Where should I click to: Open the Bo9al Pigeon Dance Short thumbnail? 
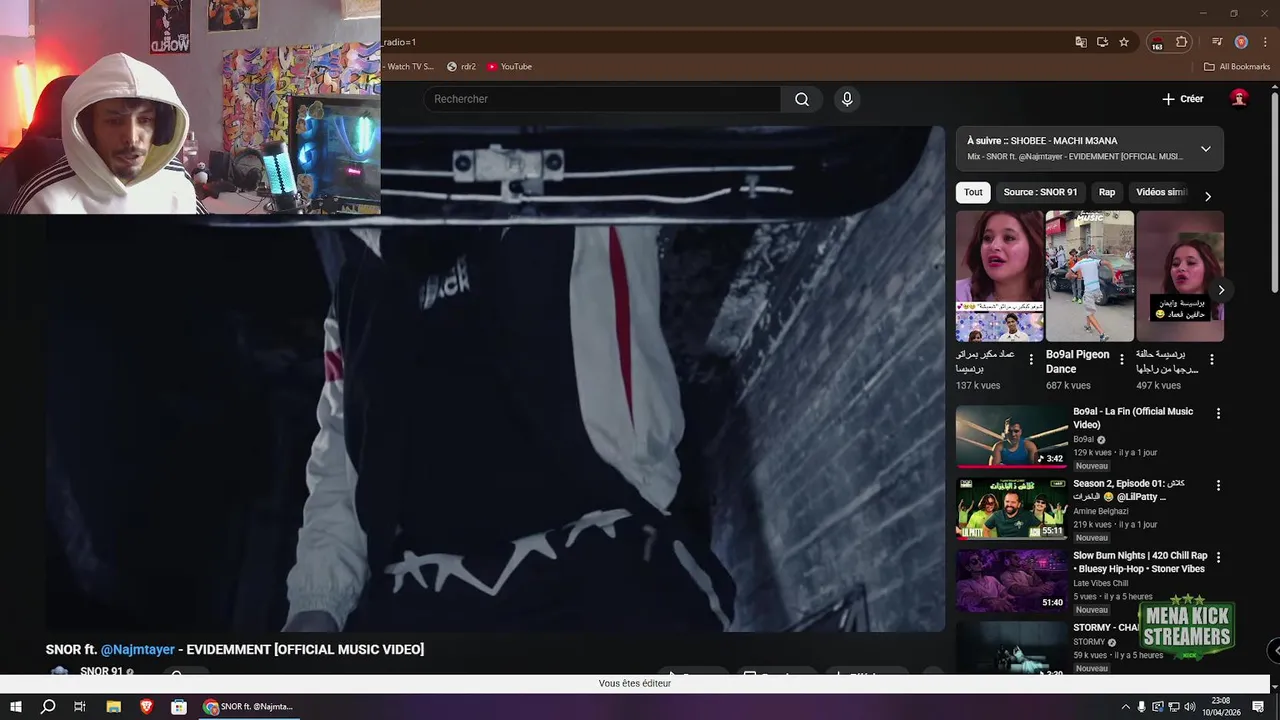click(1090, 276)
